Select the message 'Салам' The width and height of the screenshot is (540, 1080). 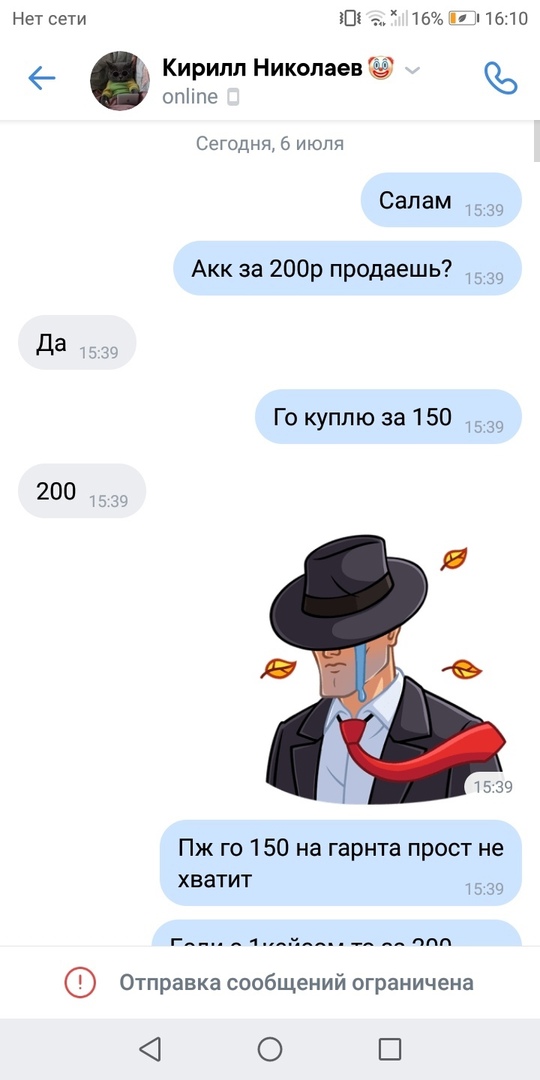click(x=442, y=200)
